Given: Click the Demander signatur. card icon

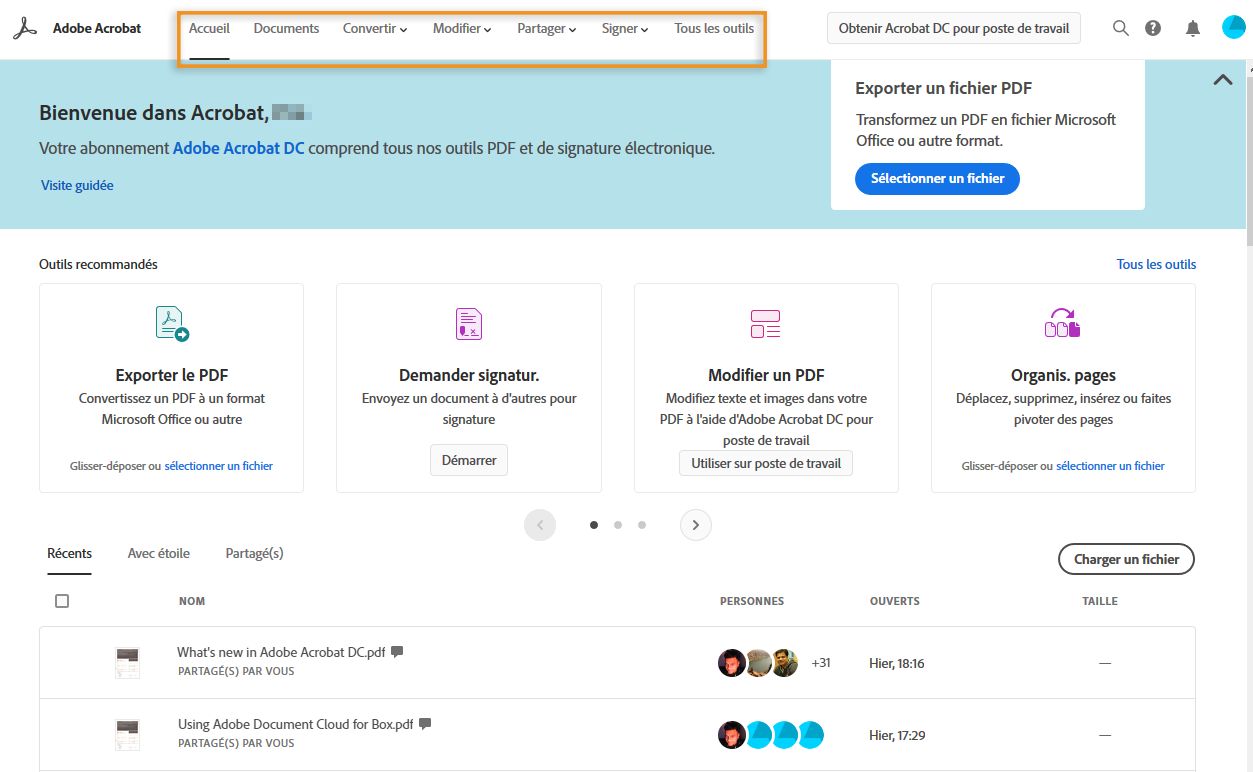Looking at the screenshot, I should tap(469, 324).
